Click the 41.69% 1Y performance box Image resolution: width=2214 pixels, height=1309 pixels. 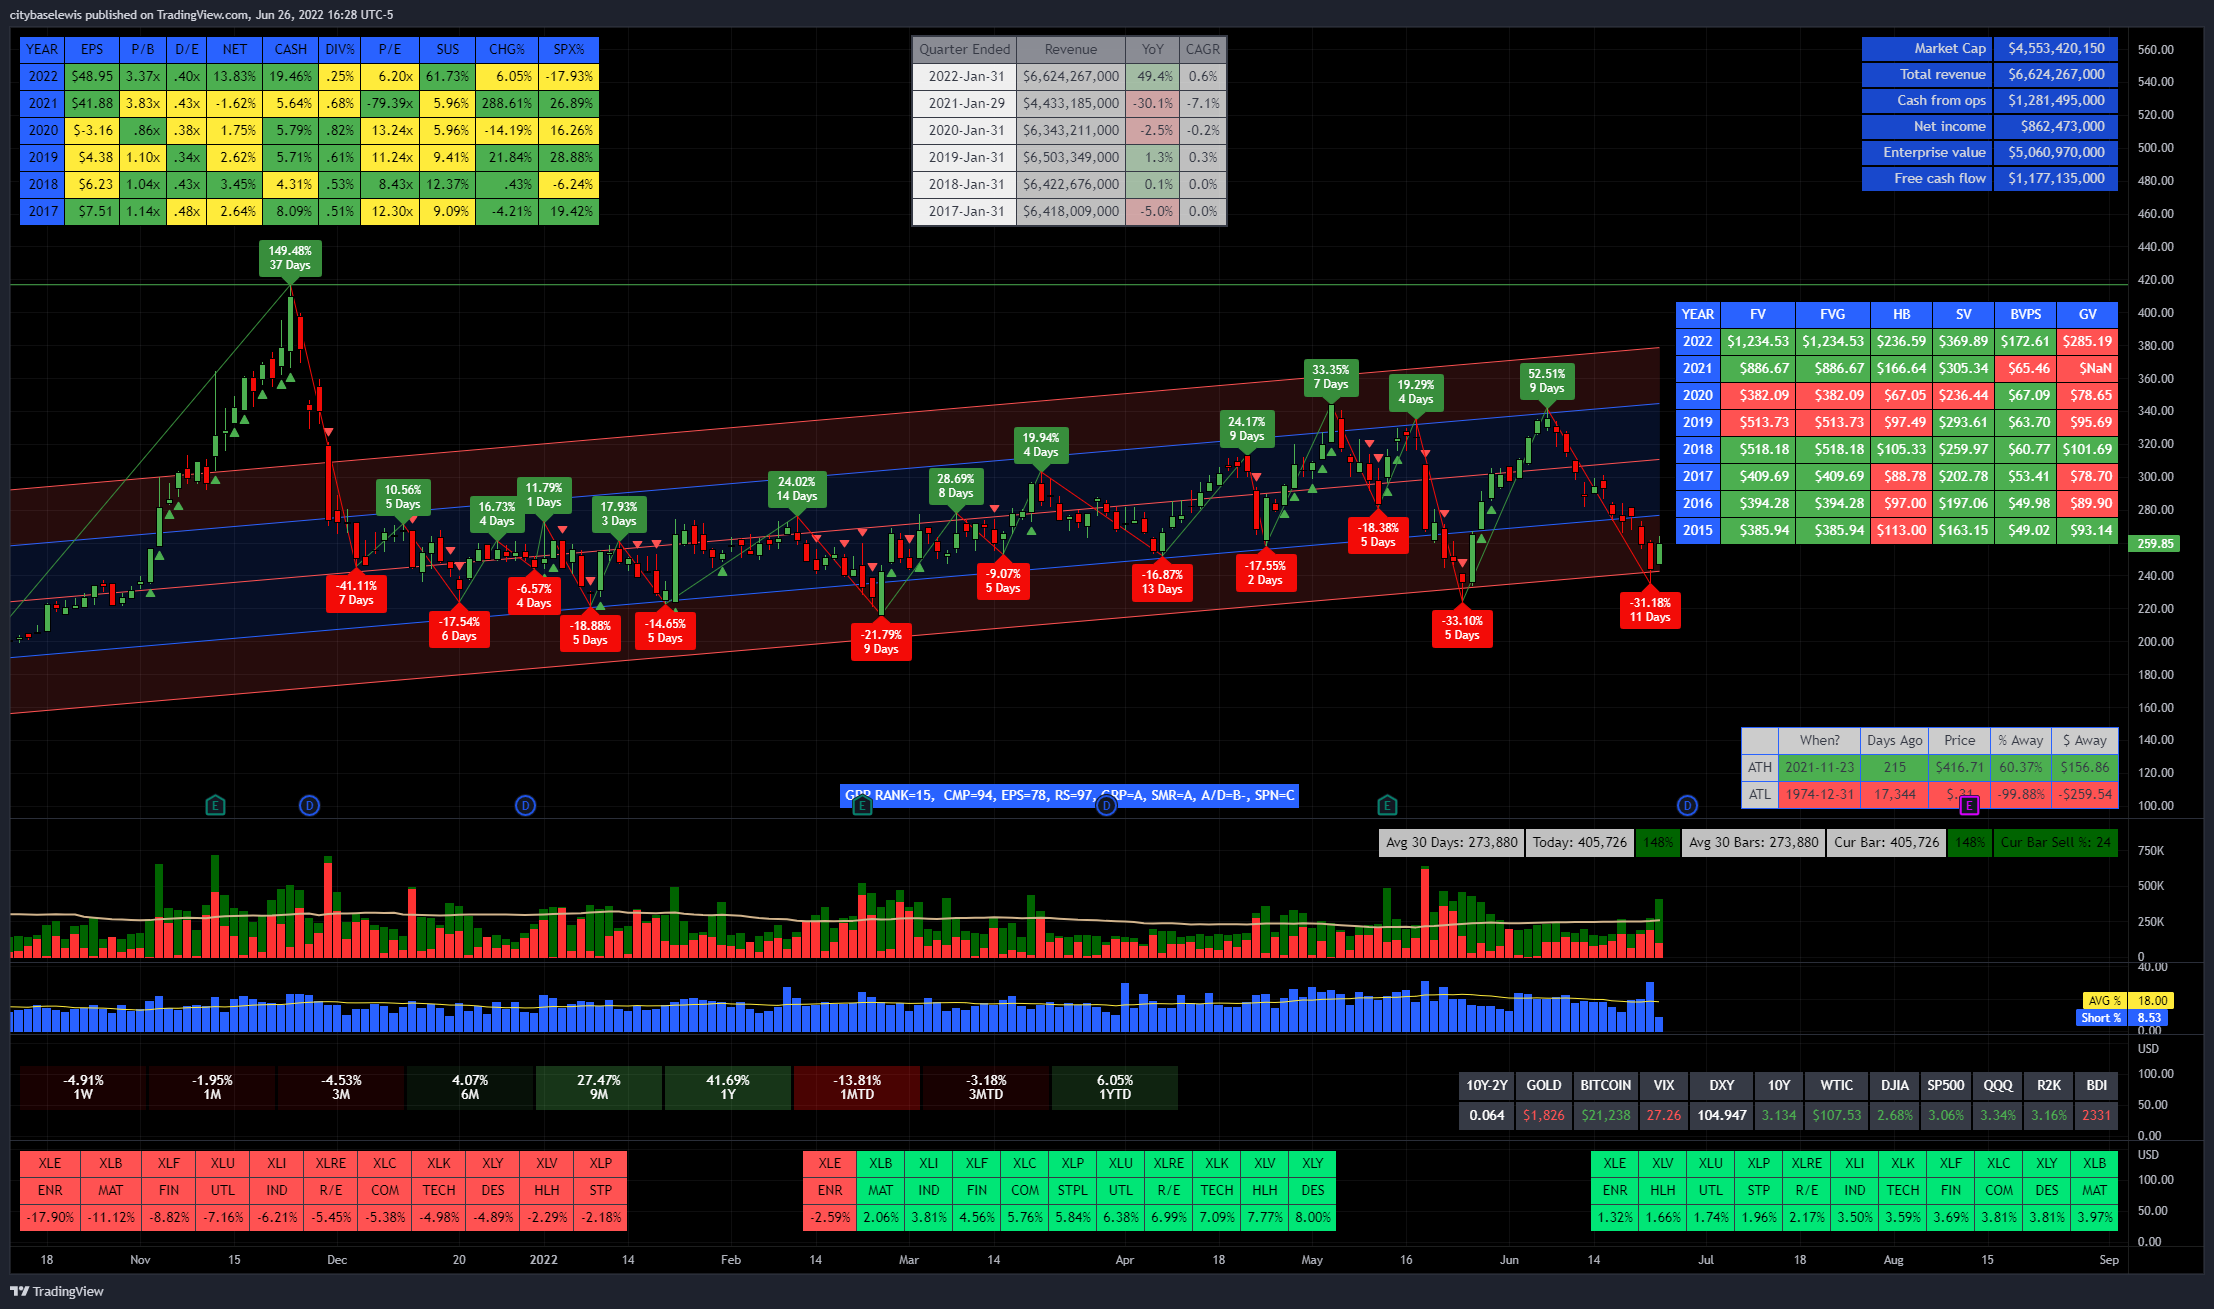tap(728, 1088)
